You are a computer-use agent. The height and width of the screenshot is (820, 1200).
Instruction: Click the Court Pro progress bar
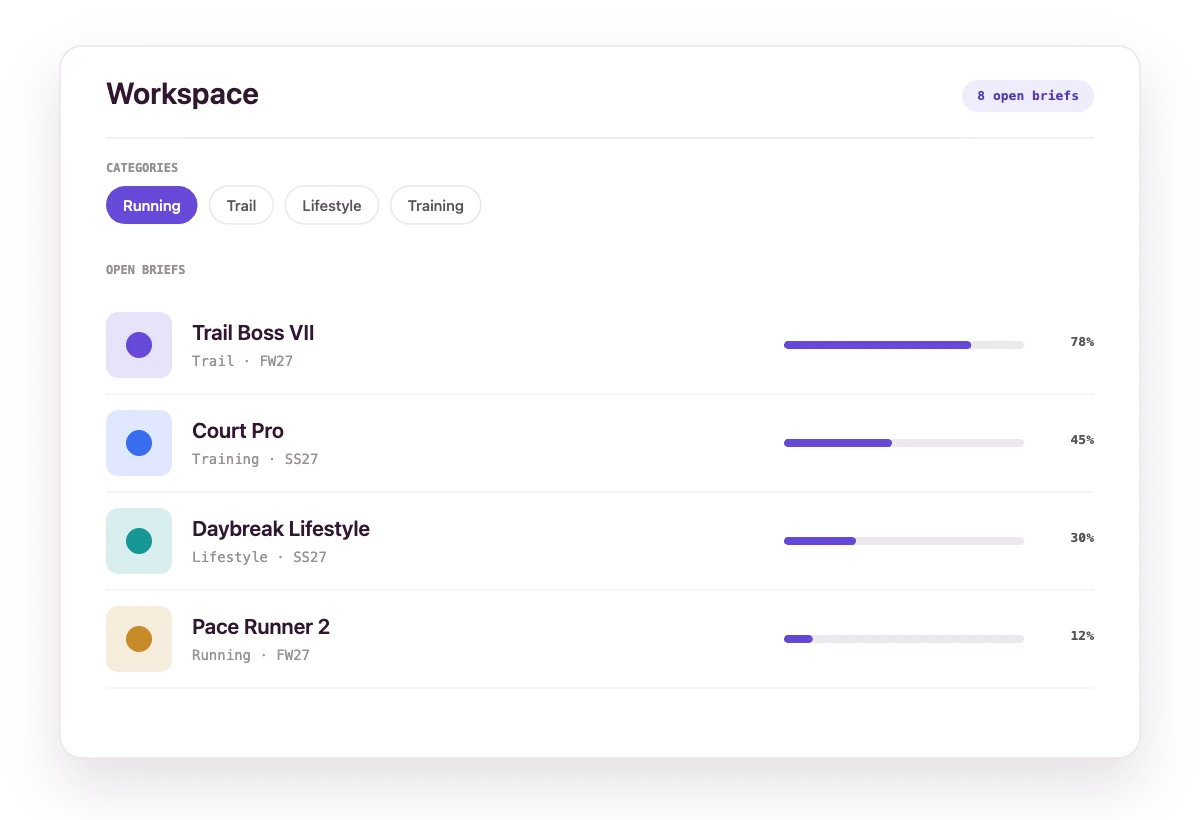[x=904, y=443]
